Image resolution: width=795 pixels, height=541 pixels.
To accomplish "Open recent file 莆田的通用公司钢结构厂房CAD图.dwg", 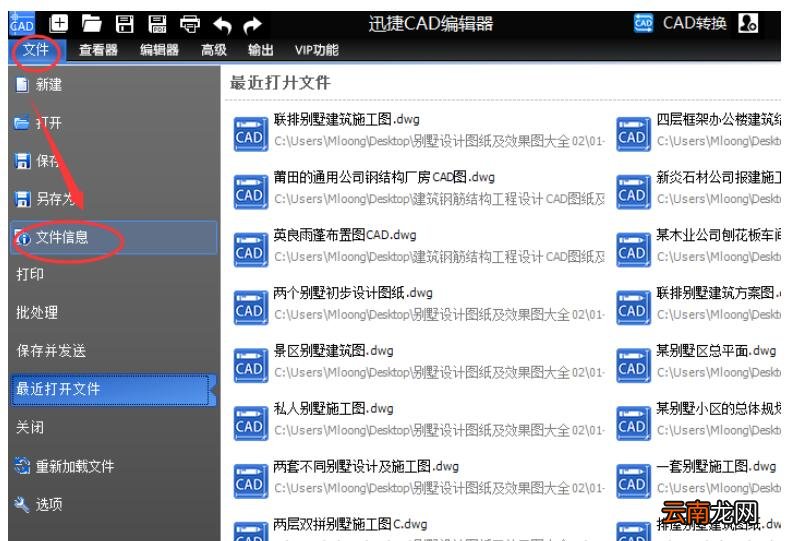I will coord(384,177).
